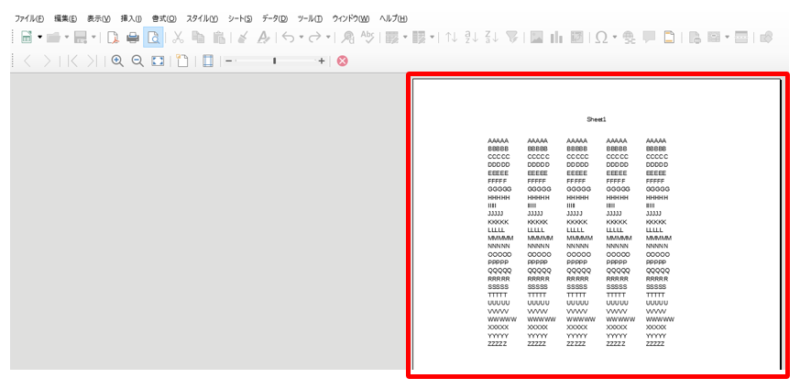Expand the Column options dropdown arrow

(432, 37)
